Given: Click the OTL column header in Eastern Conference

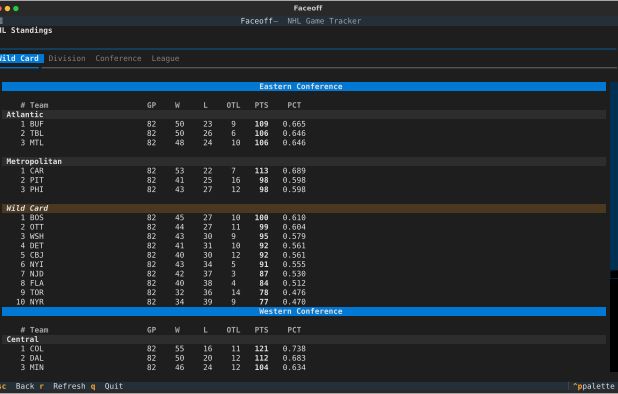Looking at the screenshot, I should coord(233,105).
